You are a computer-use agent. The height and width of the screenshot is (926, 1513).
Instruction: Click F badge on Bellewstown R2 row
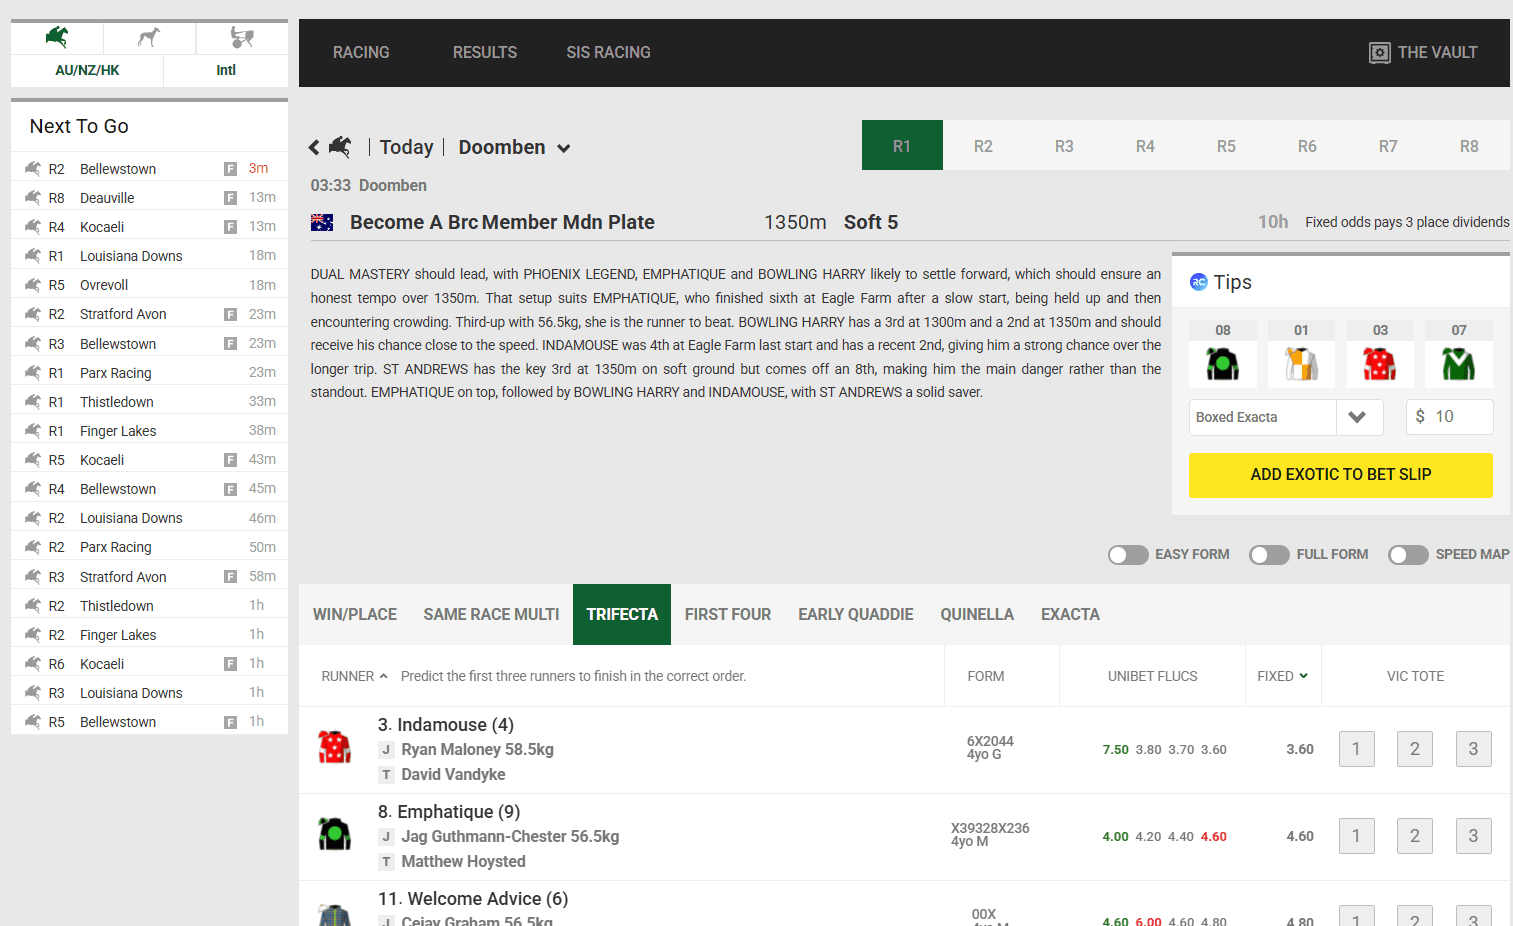pyautogui.click(x=230, y=169)
